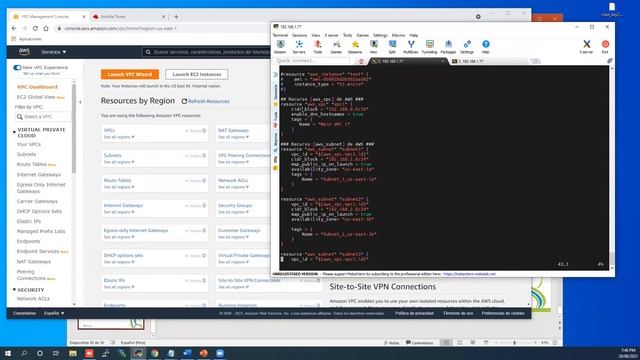
Task: Open the Tunneling toolbar icon
Action: click(x=429, y=47)
